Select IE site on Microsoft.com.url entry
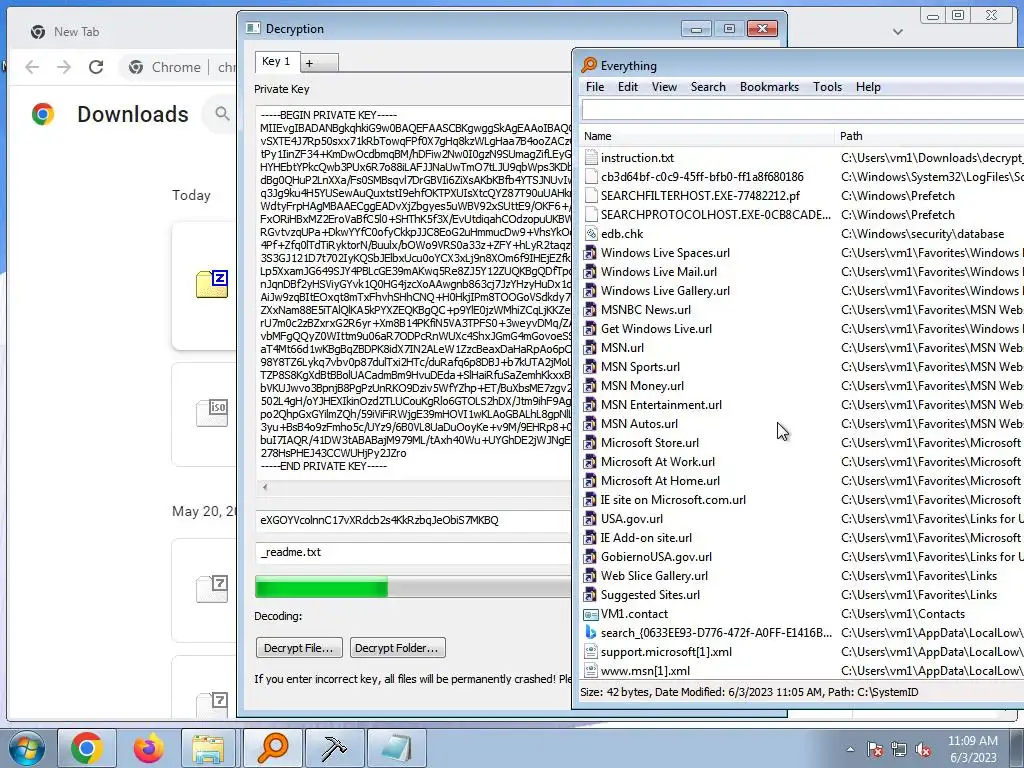 click(673, 500)
